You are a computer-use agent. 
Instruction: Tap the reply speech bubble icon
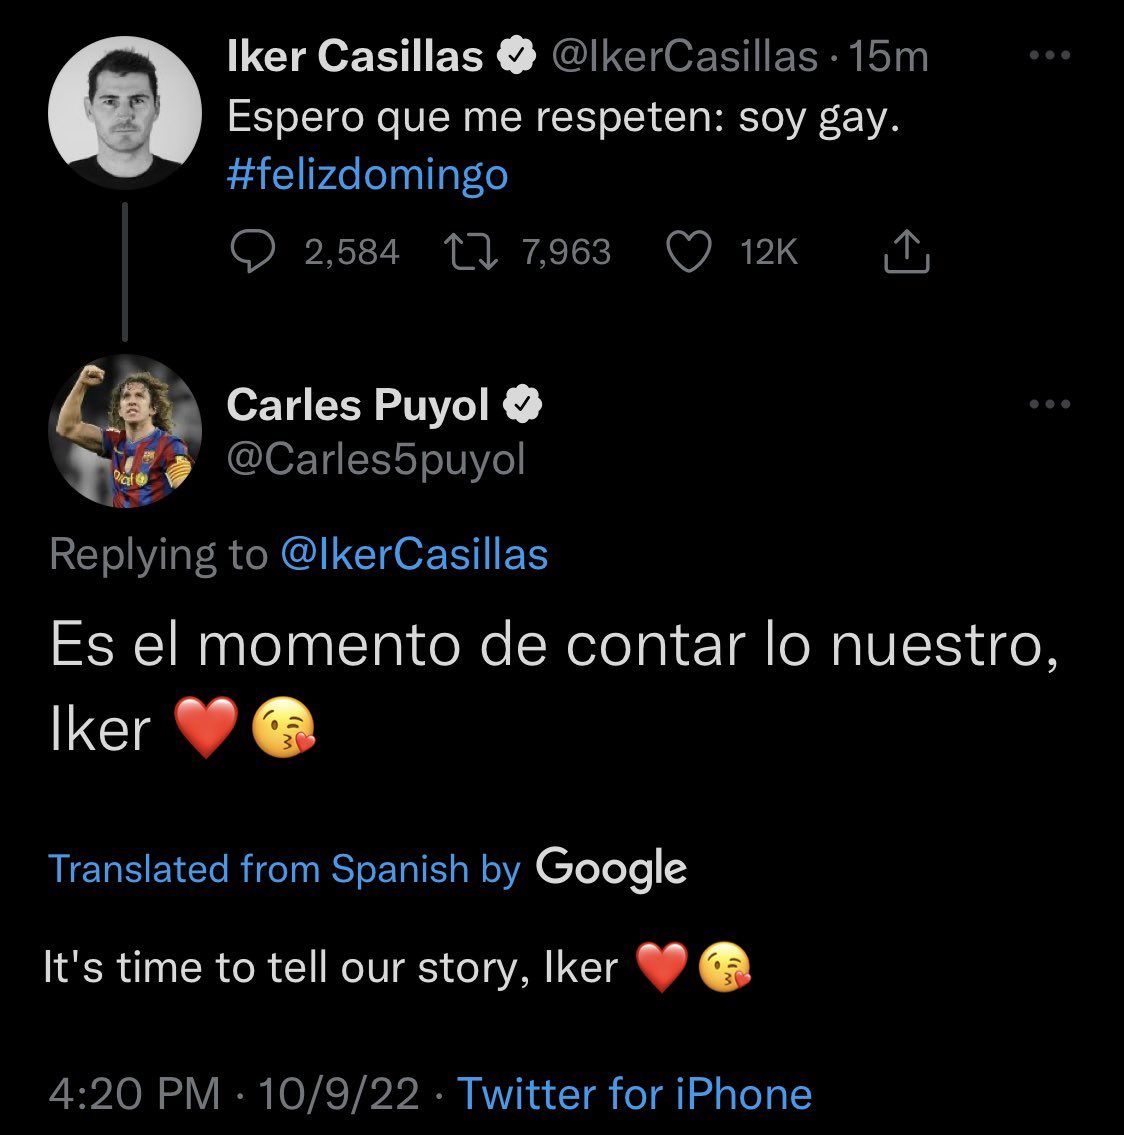click(x=253, y=251)
